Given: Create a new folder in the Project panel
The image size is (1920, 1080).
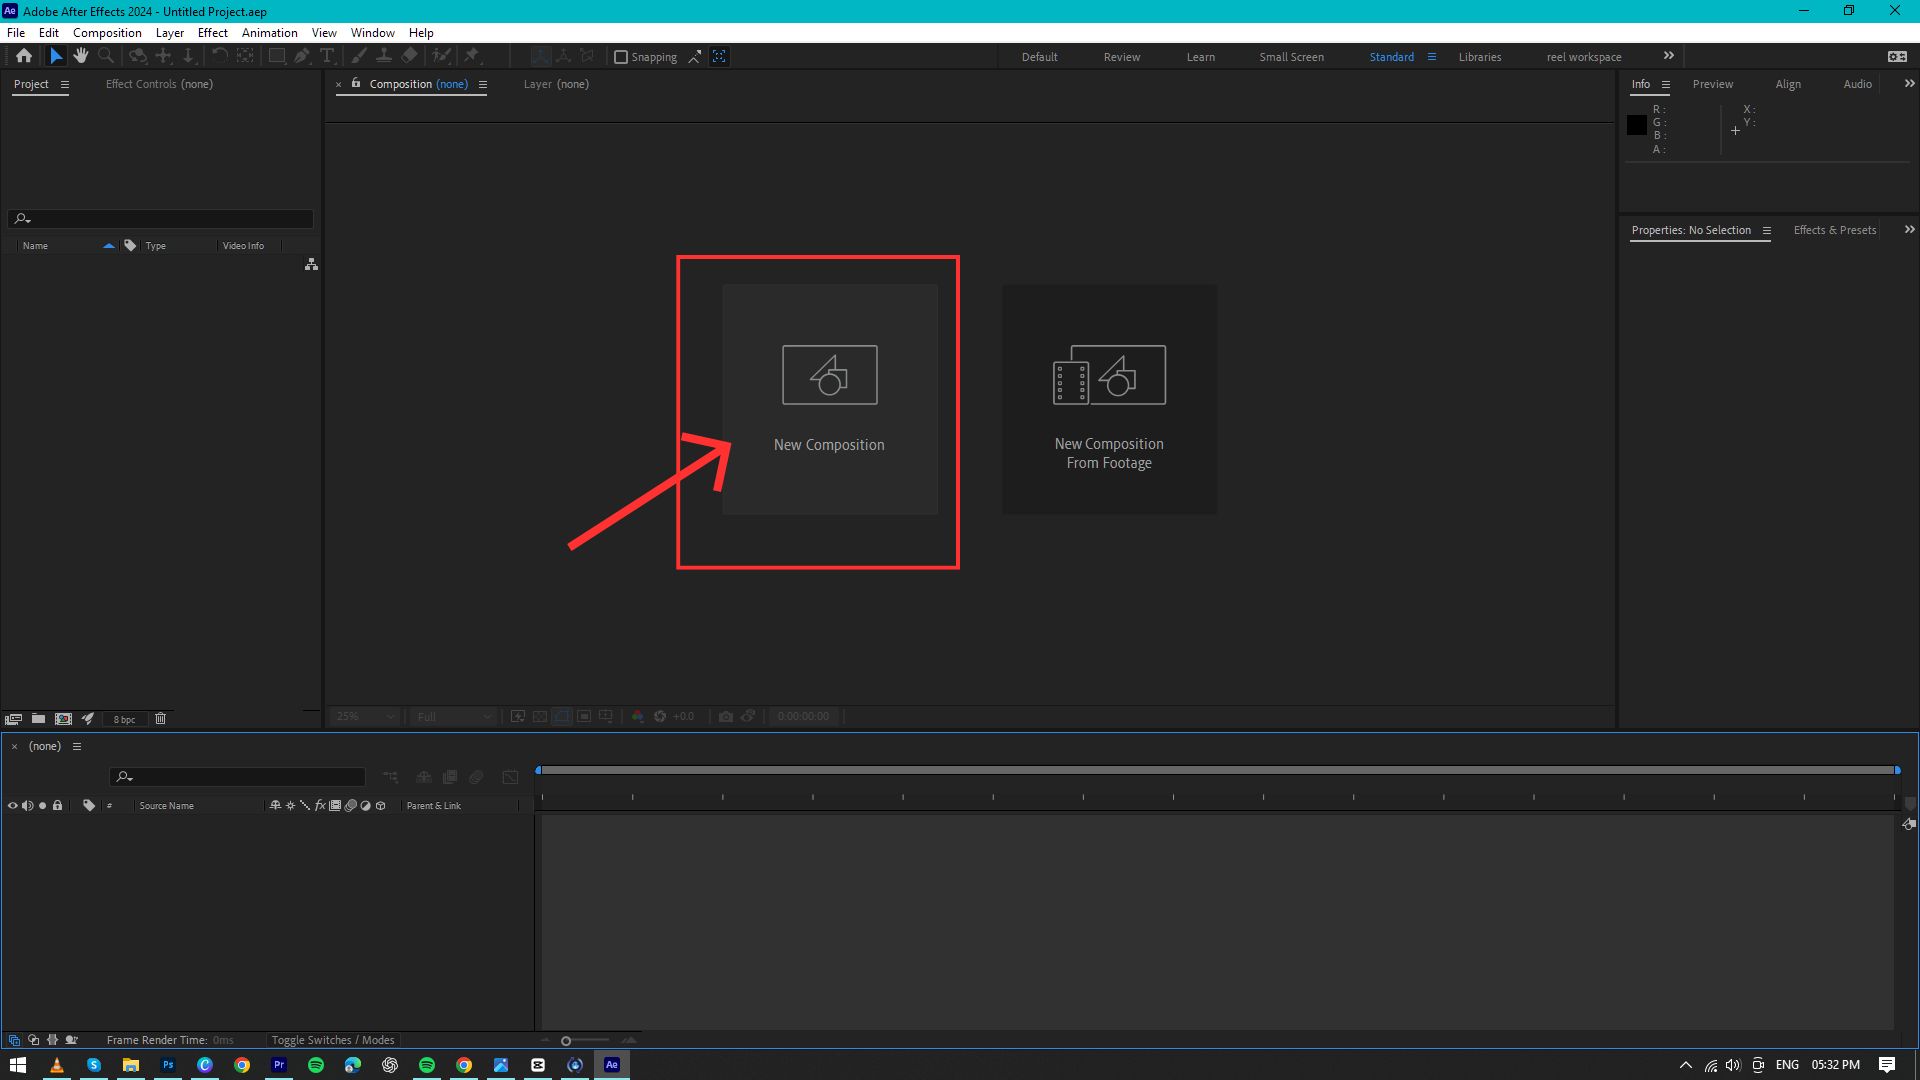Looking at the screenshot, I should pos(38,718).
